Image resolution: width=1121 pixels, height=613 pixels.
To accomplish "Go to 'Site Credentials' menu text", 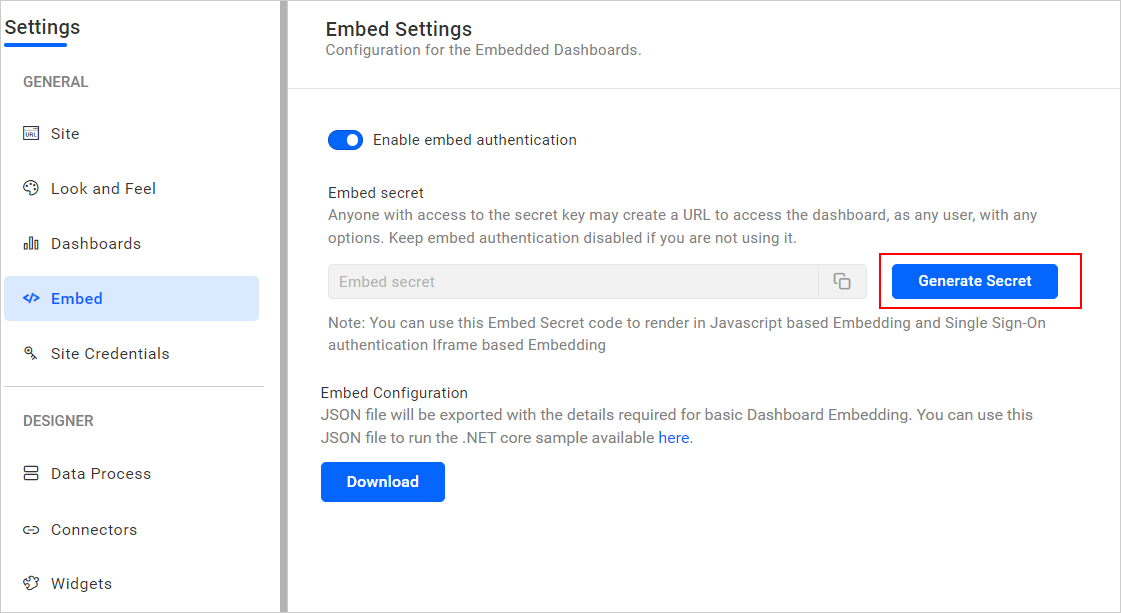I will [x=110, y=354].
